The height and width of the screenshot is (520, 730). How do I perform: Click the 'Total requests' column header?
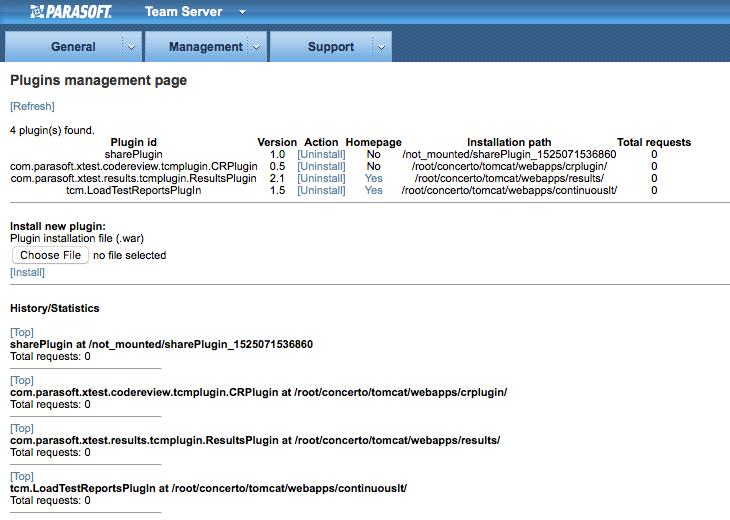pyautogui.click(x=654, y=142)
